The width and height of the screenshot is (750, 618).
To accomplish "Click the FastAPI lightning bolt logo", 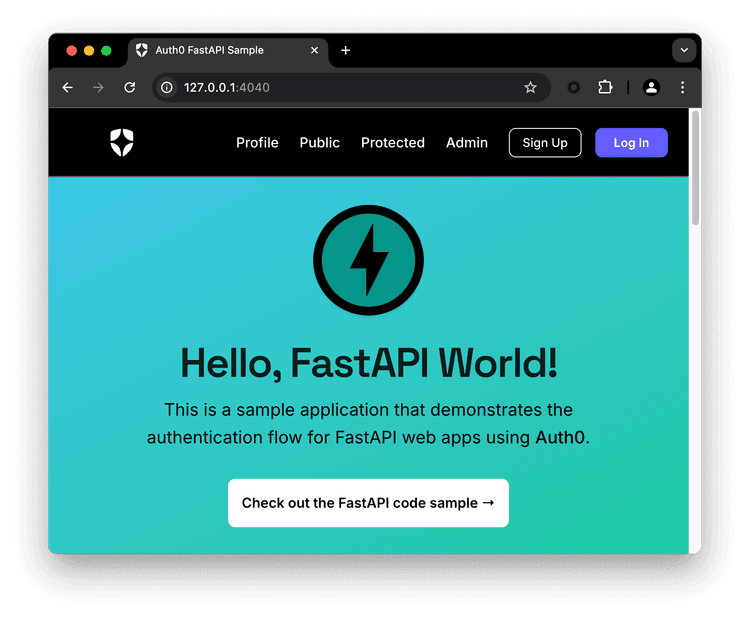I will point(368,260).
